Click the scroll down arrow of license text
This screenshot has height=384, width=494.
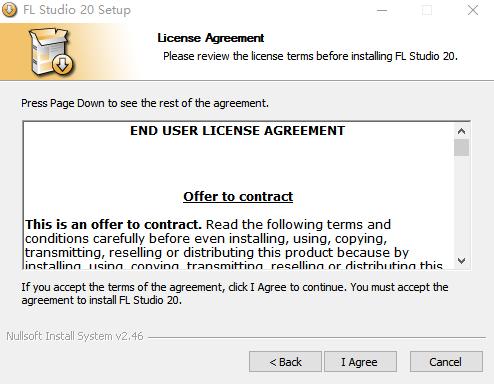(x=461, y=261)
